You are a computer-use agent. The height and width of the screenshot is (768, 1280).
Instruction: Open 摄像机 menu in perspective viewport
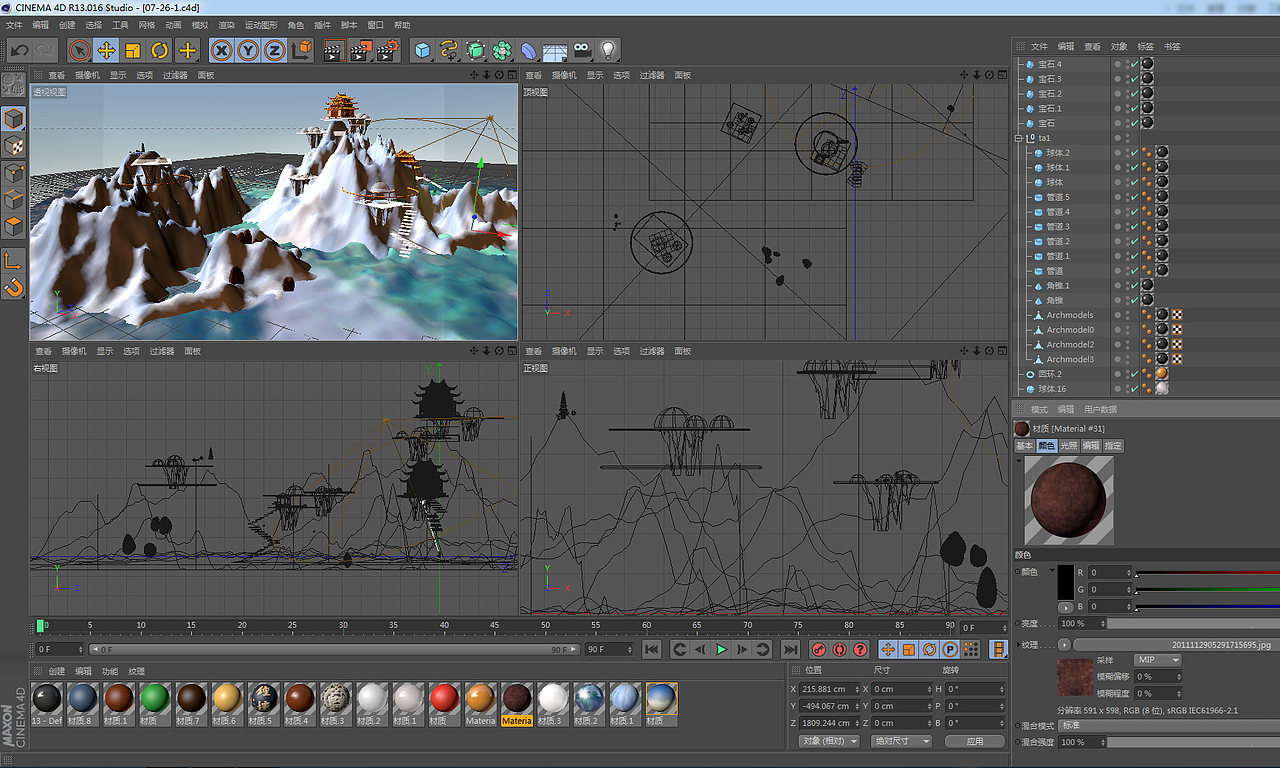tap(87, 75)
